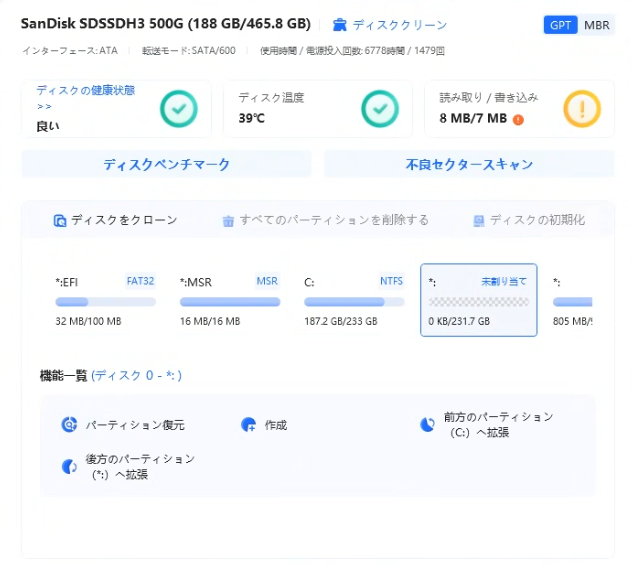Click the trash icon for deleting all partitions

point(228,221)
